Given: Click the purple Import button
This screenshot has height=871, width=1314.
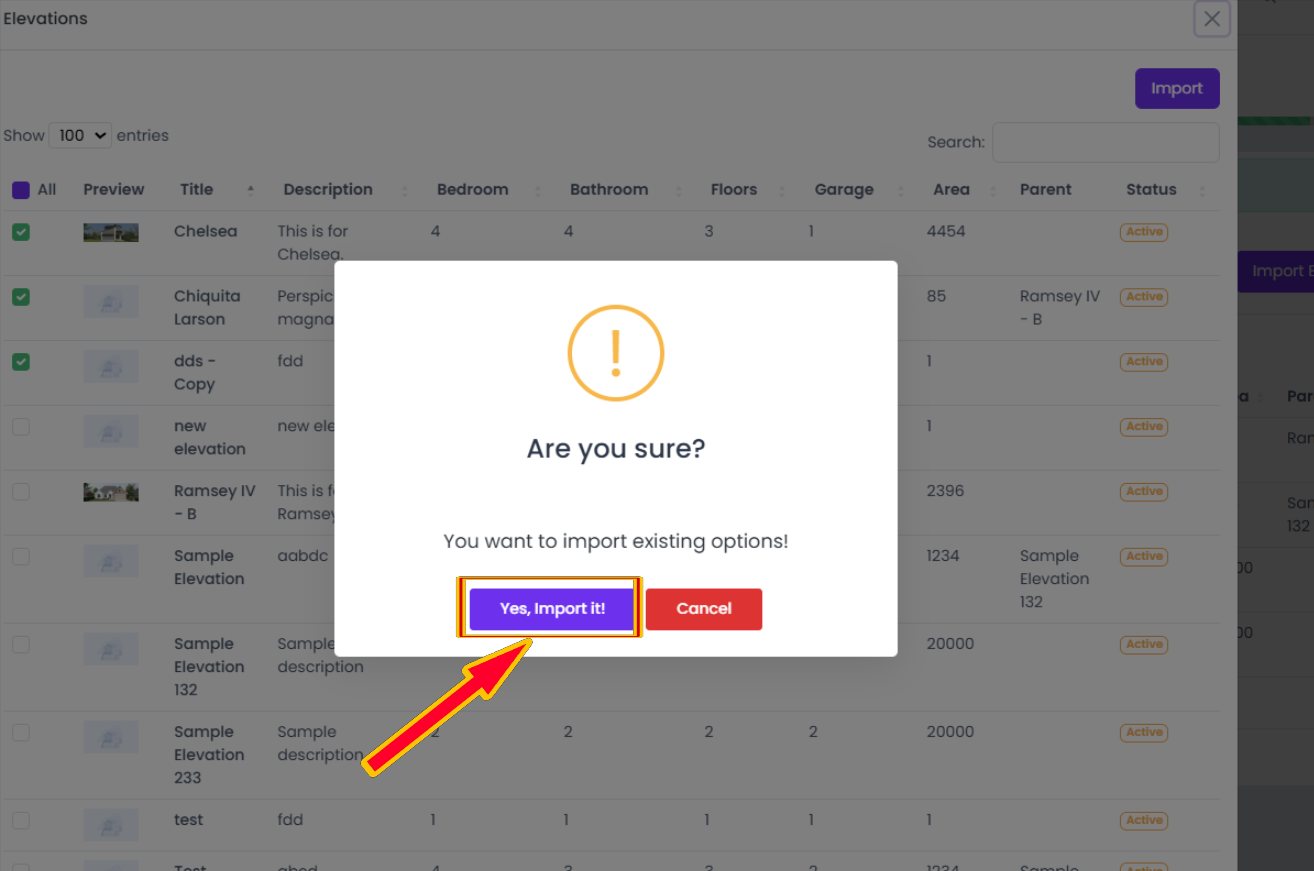Looking at the screenshot, I should [x=1177, y=88].
